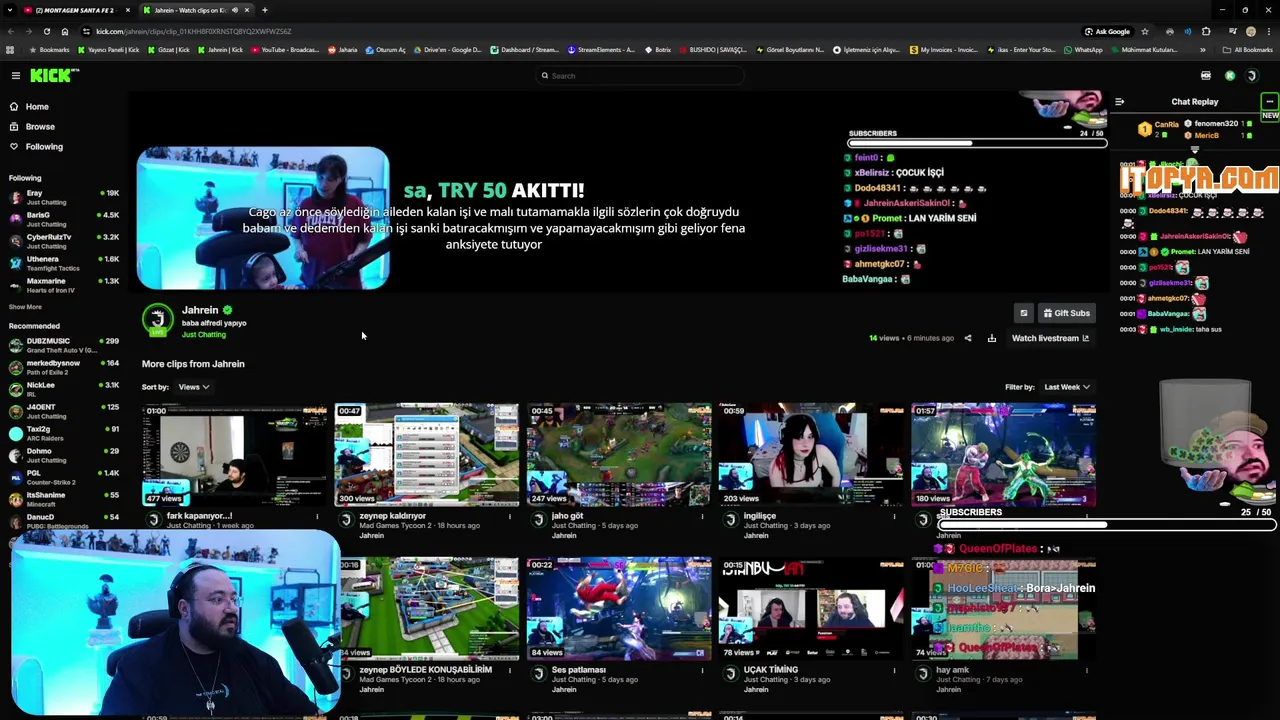Open Sort by Views dropdown
1280x720 pixels.
point(193,387)
